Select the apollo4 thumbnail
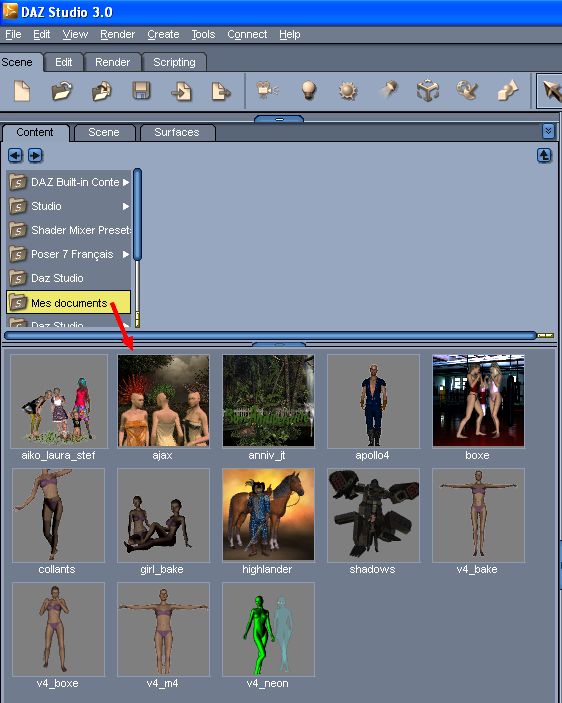Image resolution: width=562 pixels, height=703 pixels. coord(373,401)
